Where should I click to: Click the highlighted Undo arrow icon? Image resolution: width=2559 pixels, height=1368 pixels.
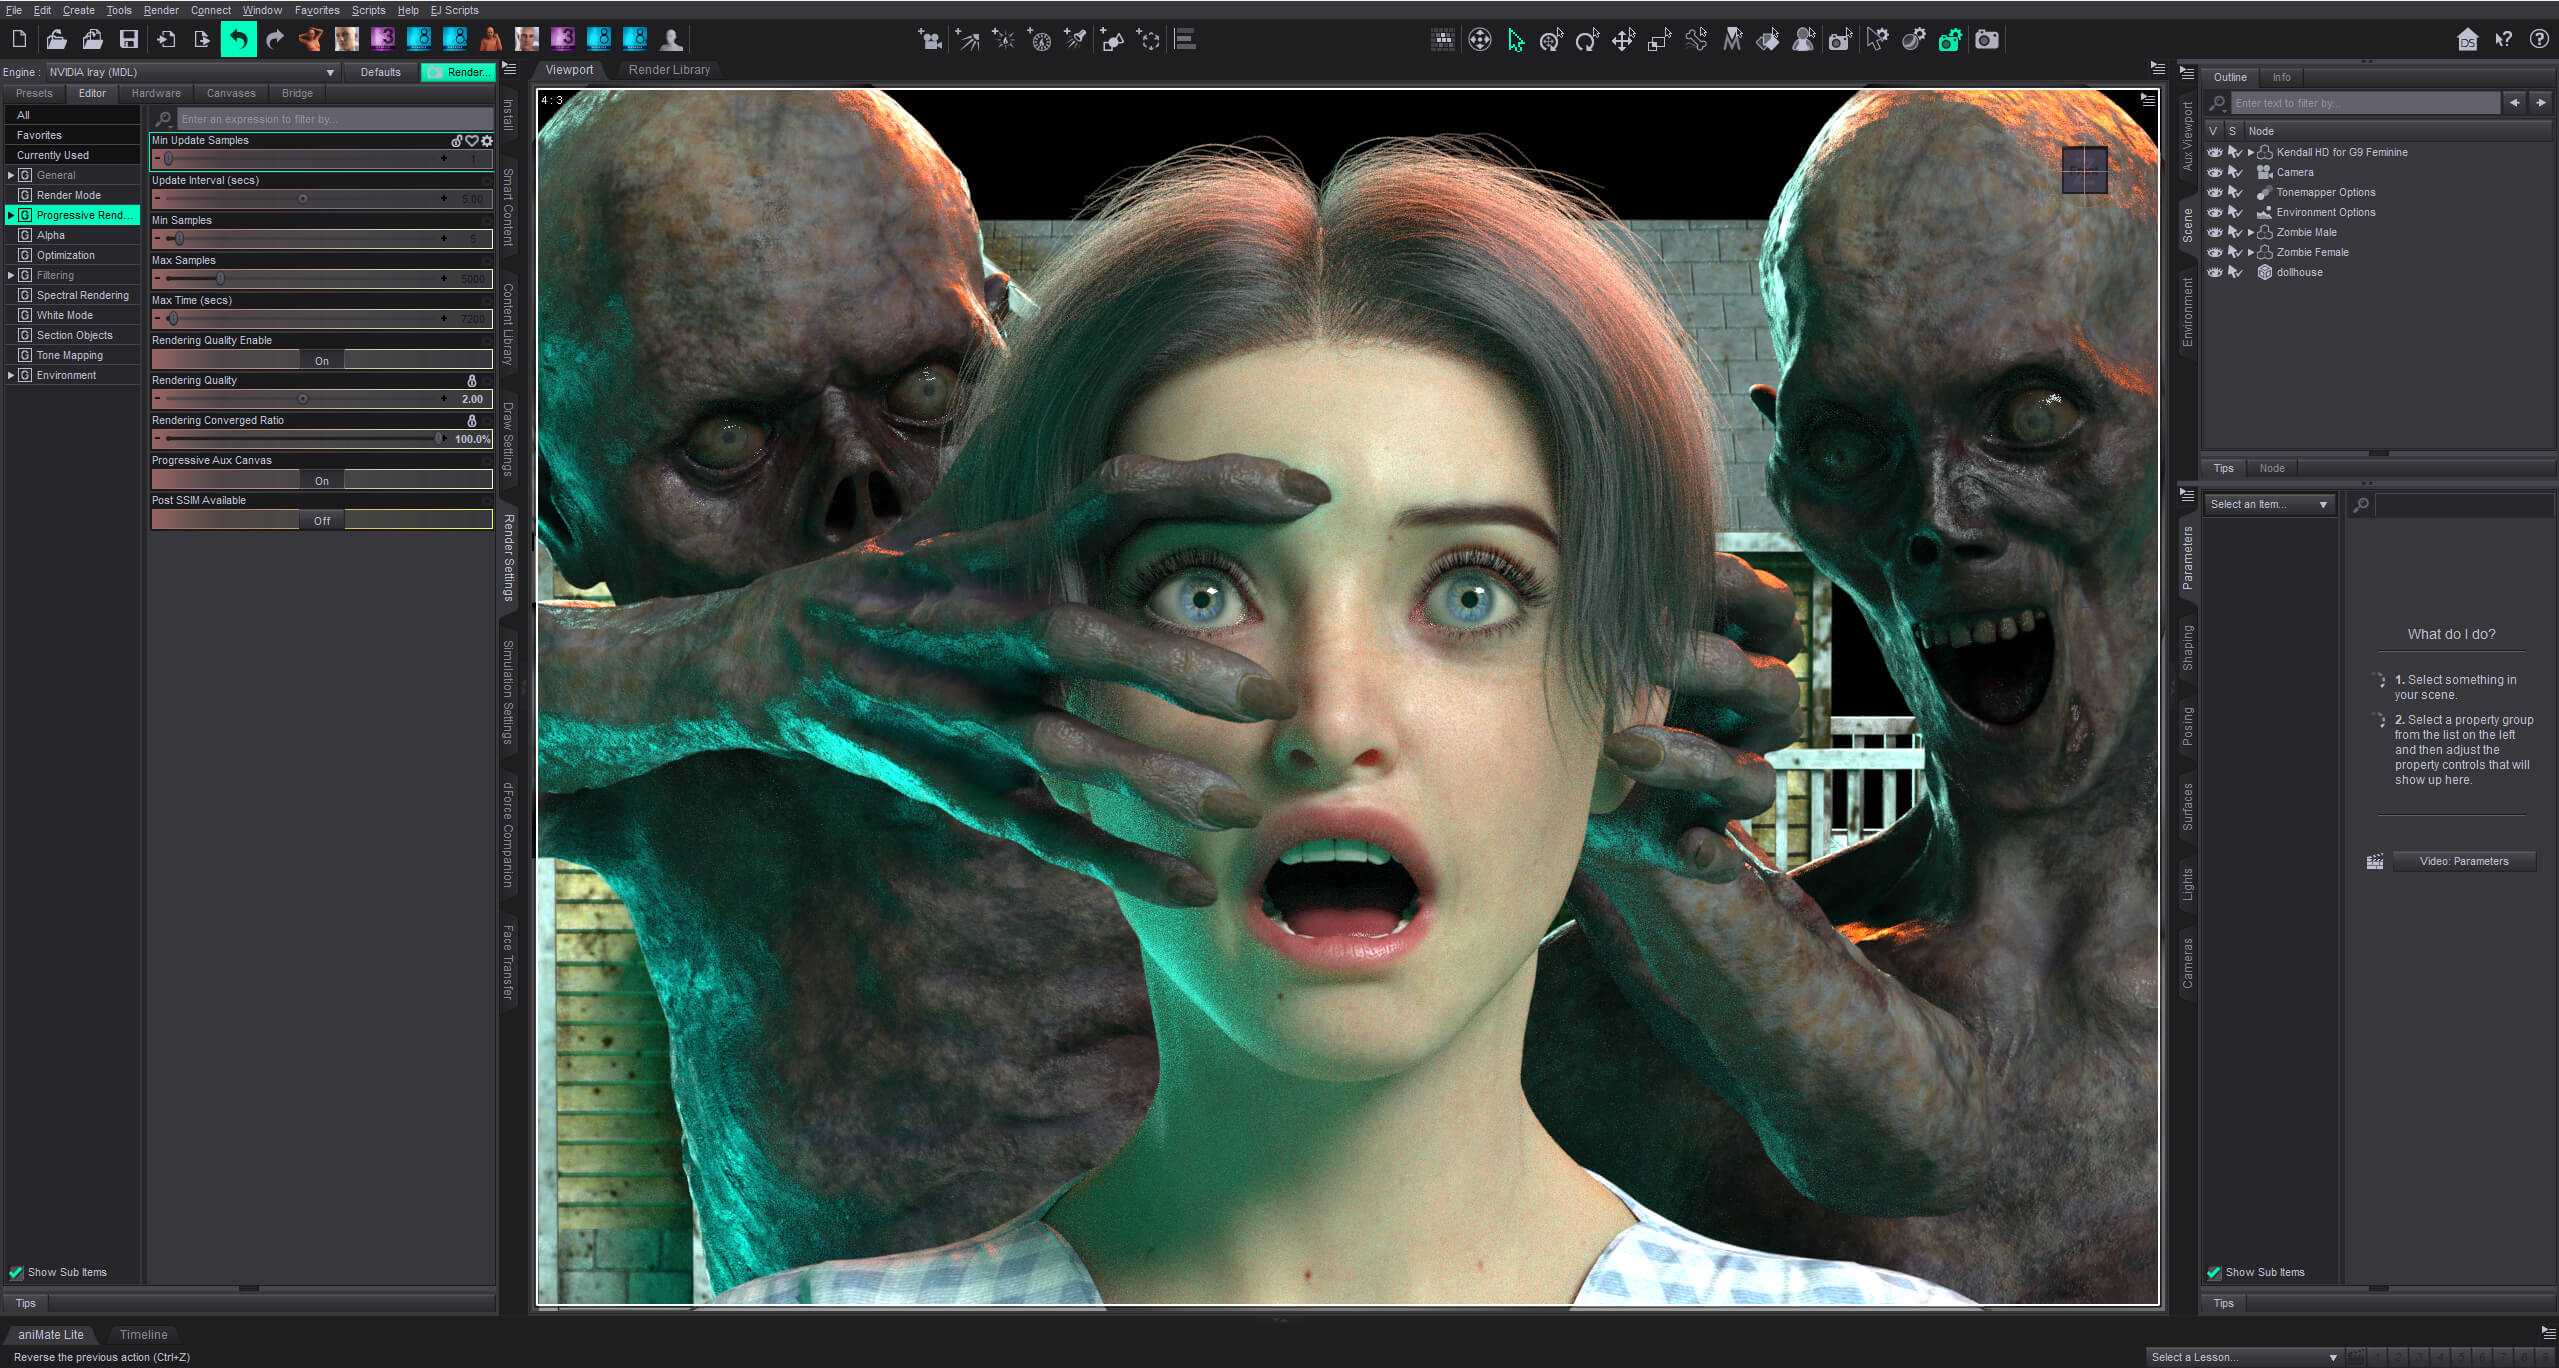pos(238,39)
